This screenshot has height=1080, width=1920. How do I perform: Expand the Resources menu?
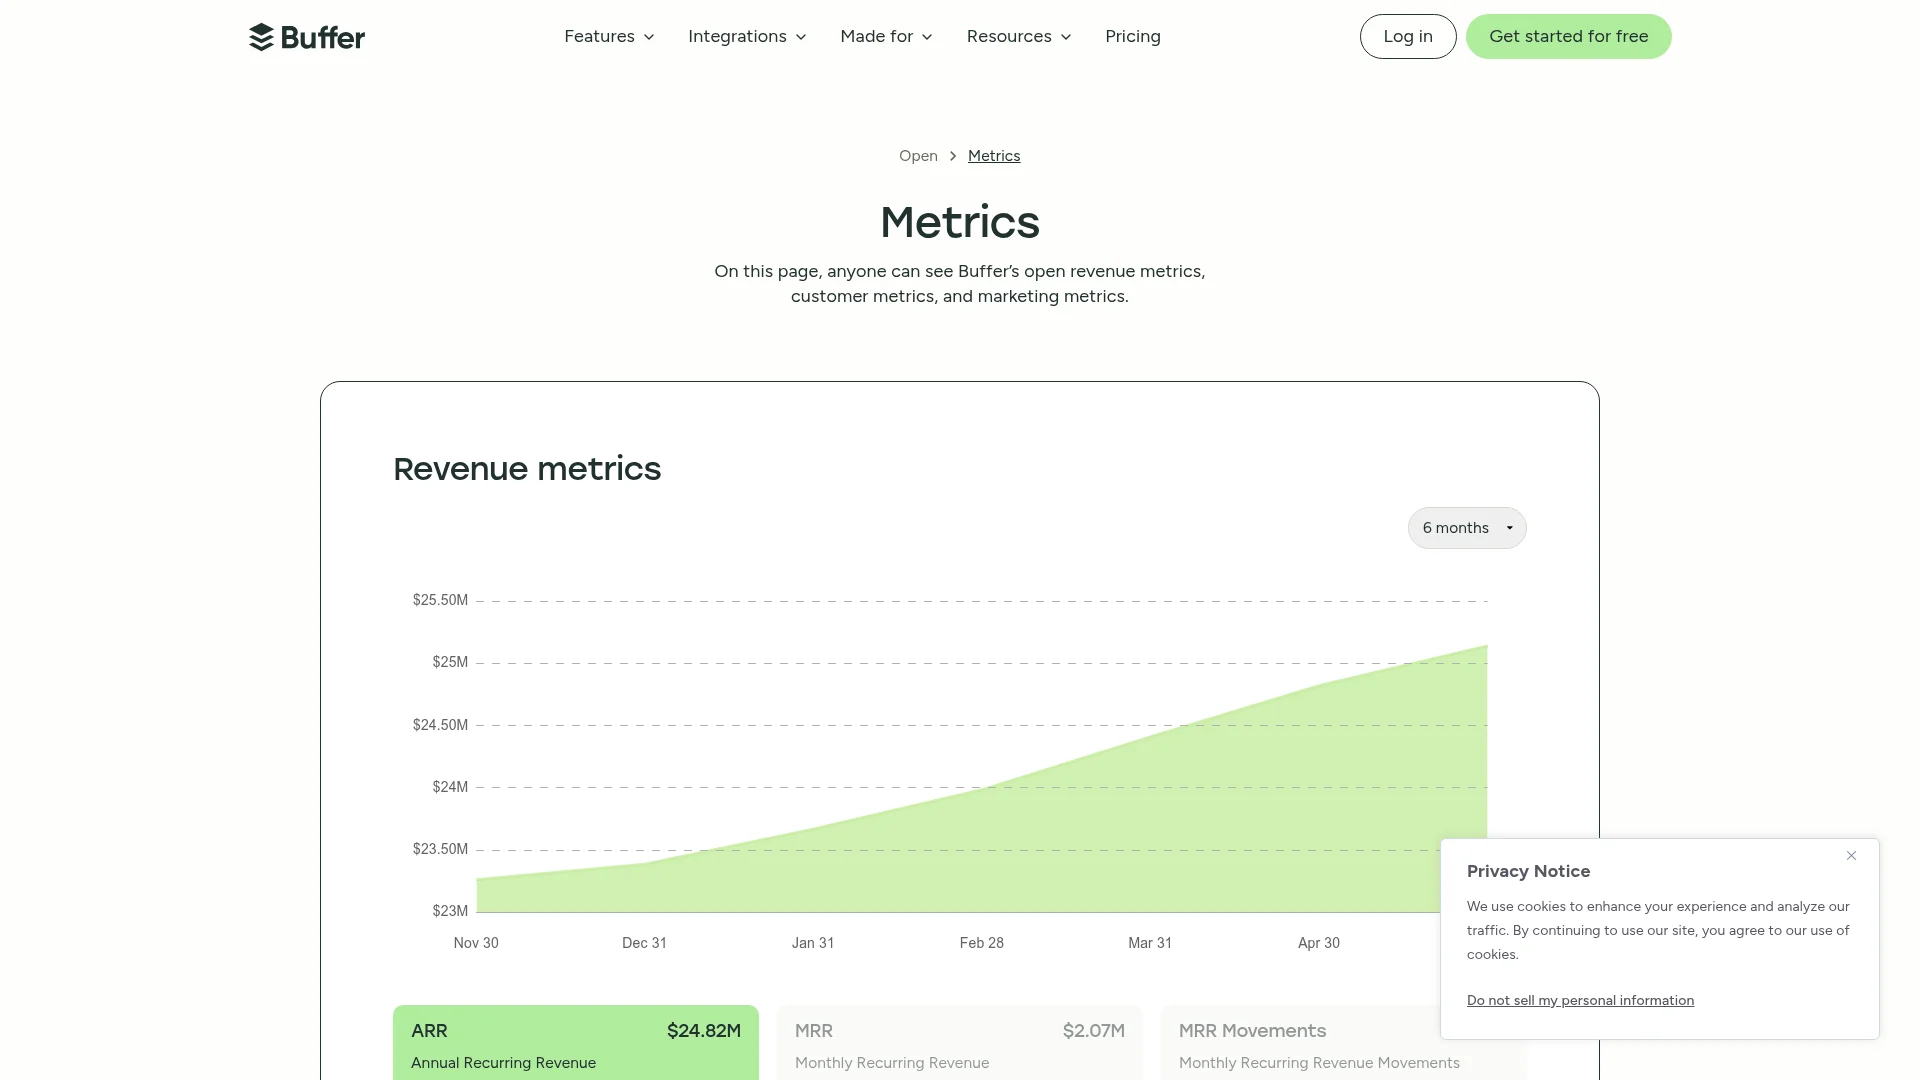click(x=1019, y=37)
